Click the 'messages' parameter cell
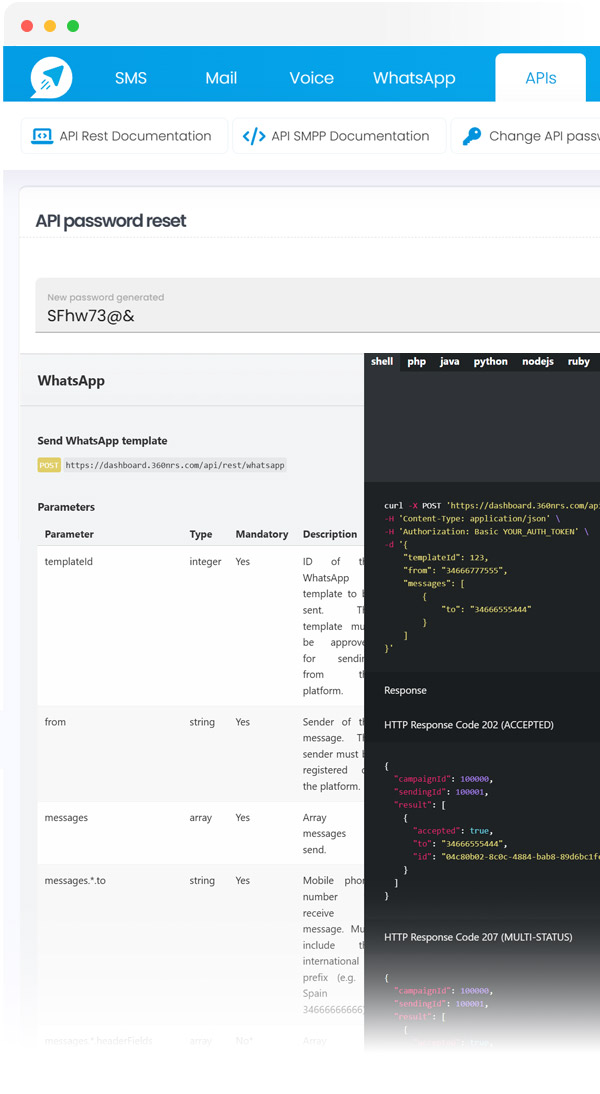Screen dimensions: 600x1094 tap(66, 818)
